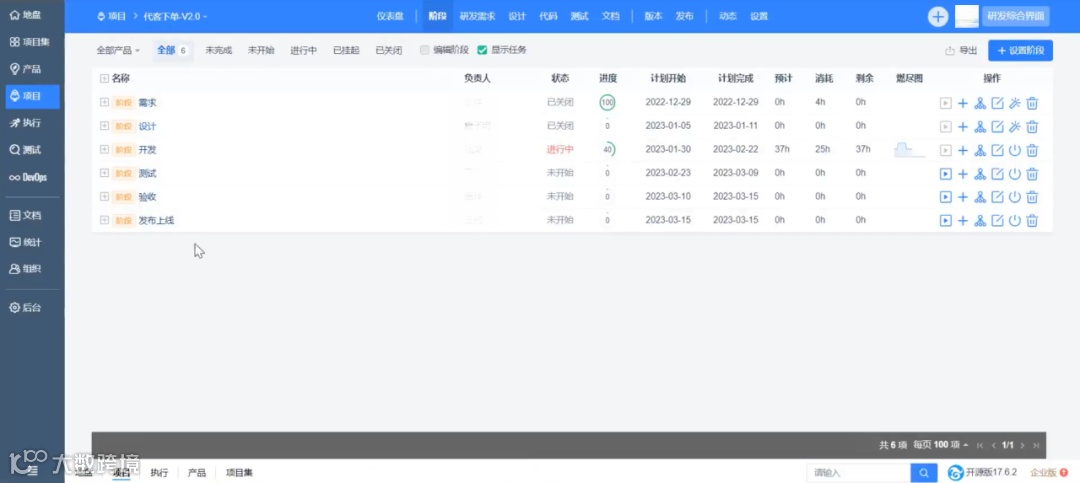Expand the 发布上线 stage row
Image resolution: width=1080 pixels, height=483 pixels.
click(x=105, y=220)
